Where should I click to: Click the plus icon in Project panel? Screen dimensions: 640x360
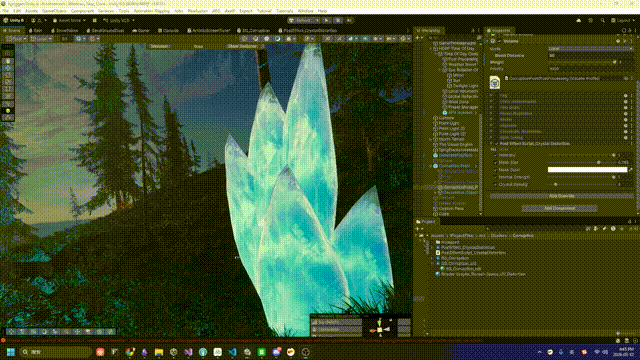pyautogui.click(x=417, y=229)
